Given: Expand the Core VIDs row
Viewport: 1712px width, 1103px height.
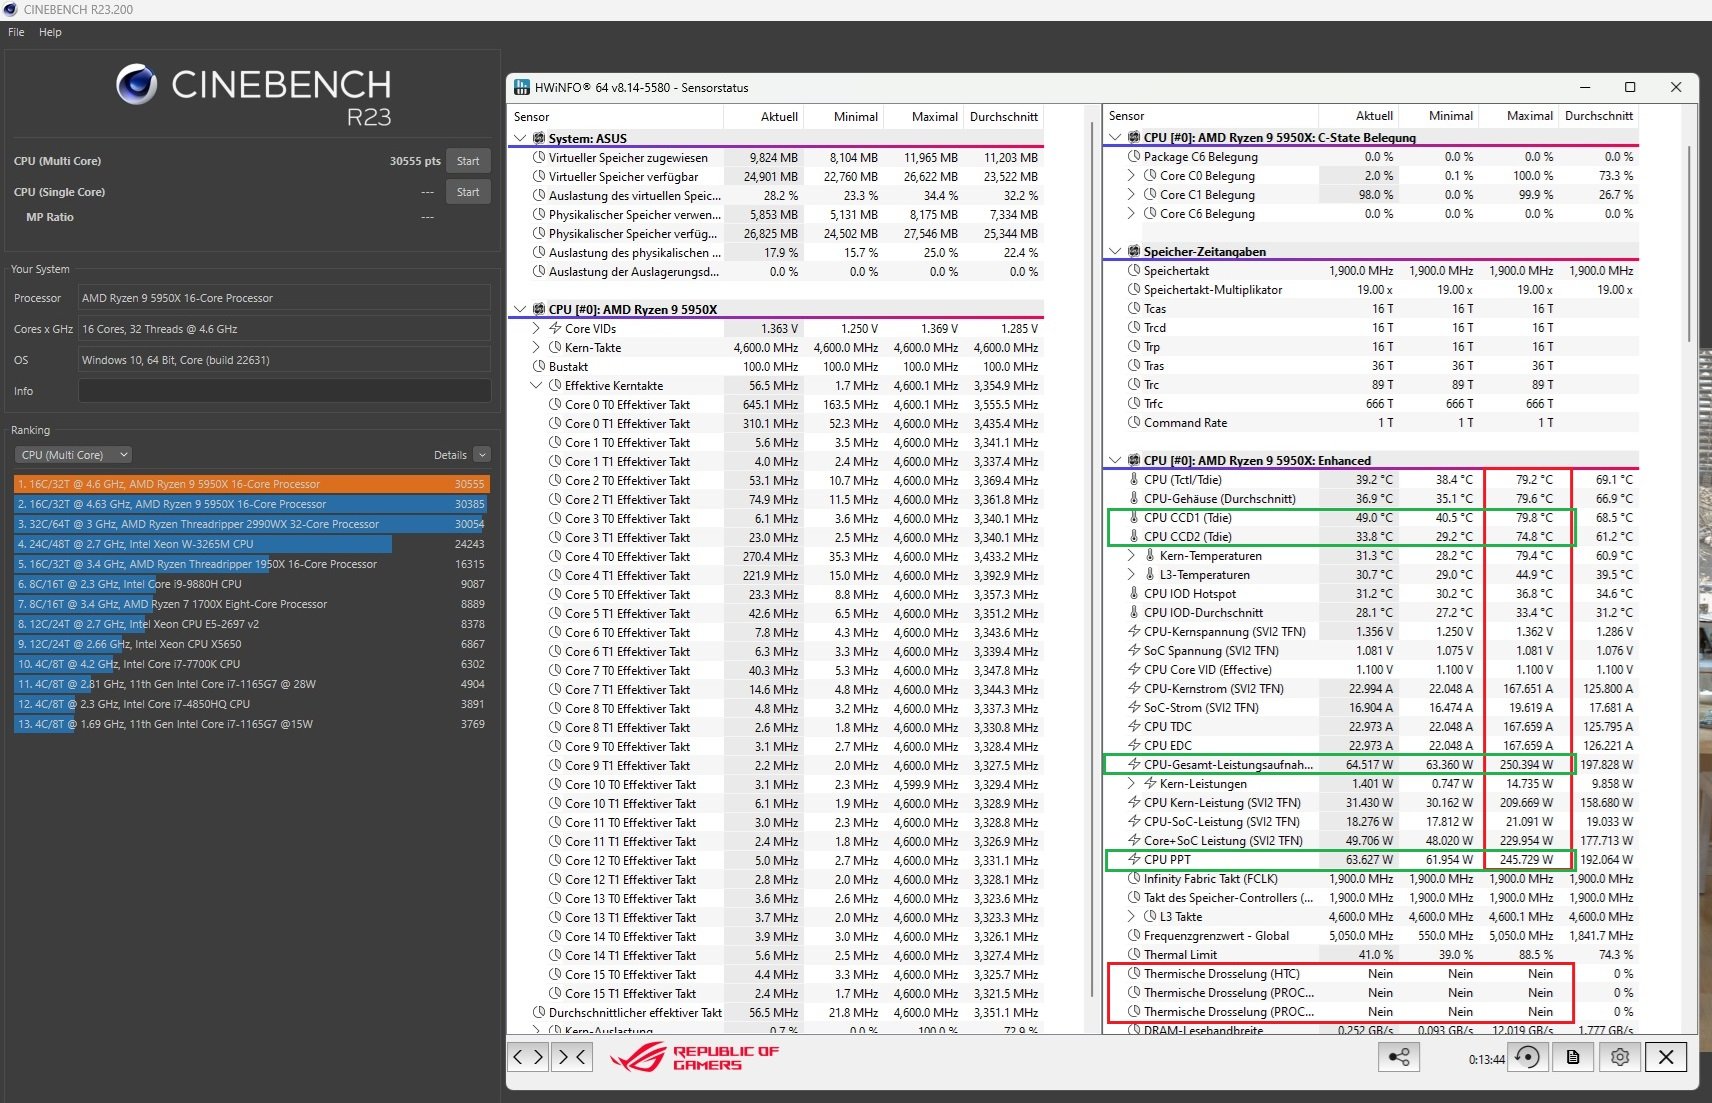Looking at the screenshot, I should click(536, 329).
